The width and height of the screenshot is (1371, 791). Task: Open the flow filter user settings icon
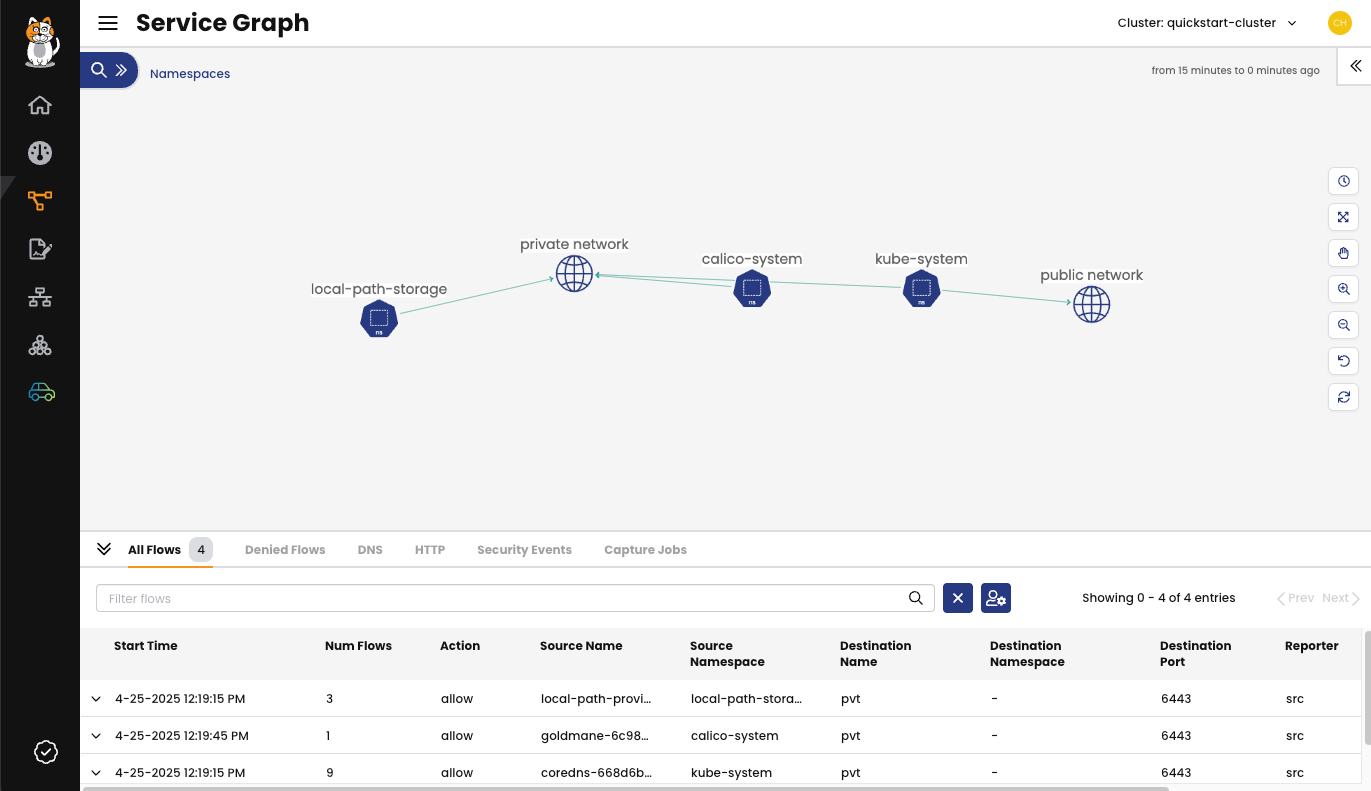[996, 597]
